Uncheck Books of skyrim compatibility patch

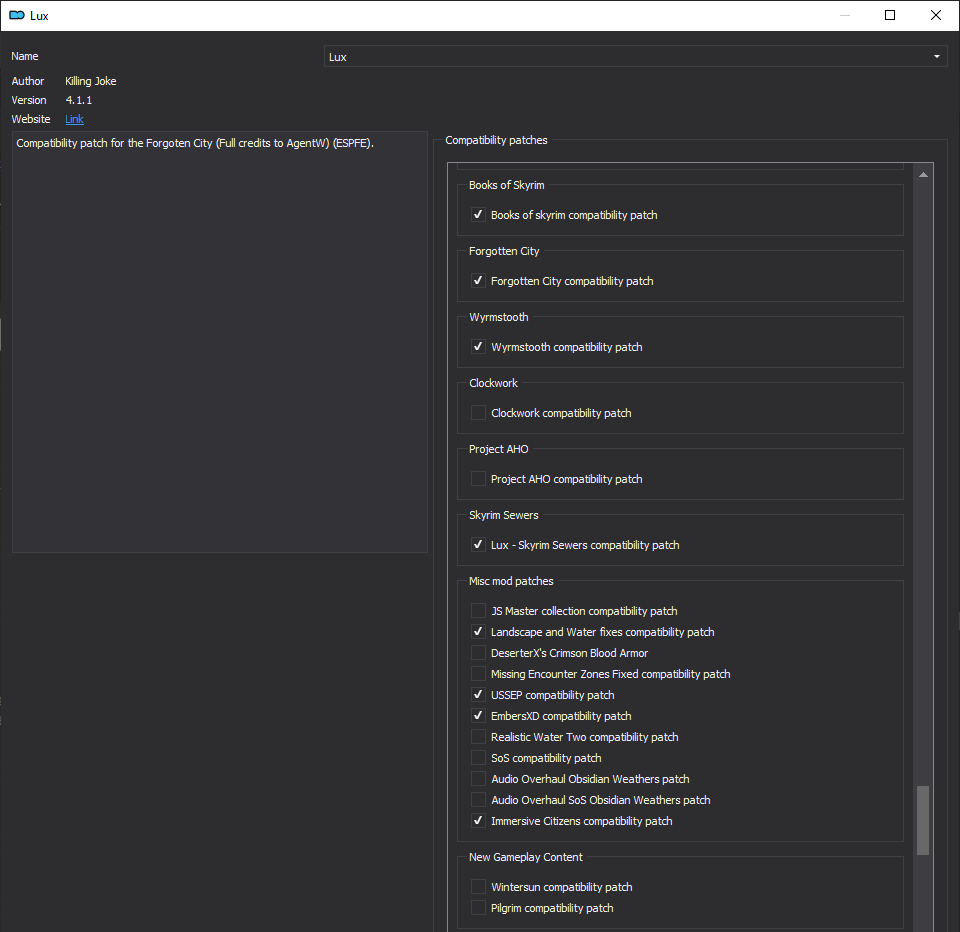[x=478, y=215]
